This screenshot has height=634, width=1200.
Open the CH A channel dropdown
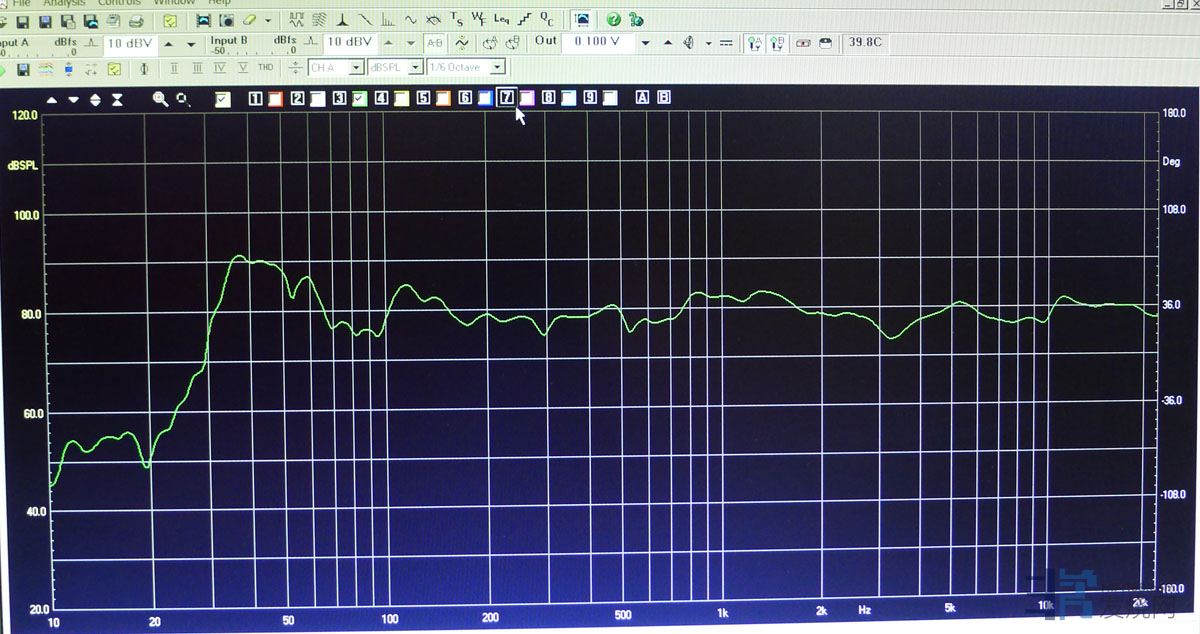pyautogui.click(x=336, y=68)
